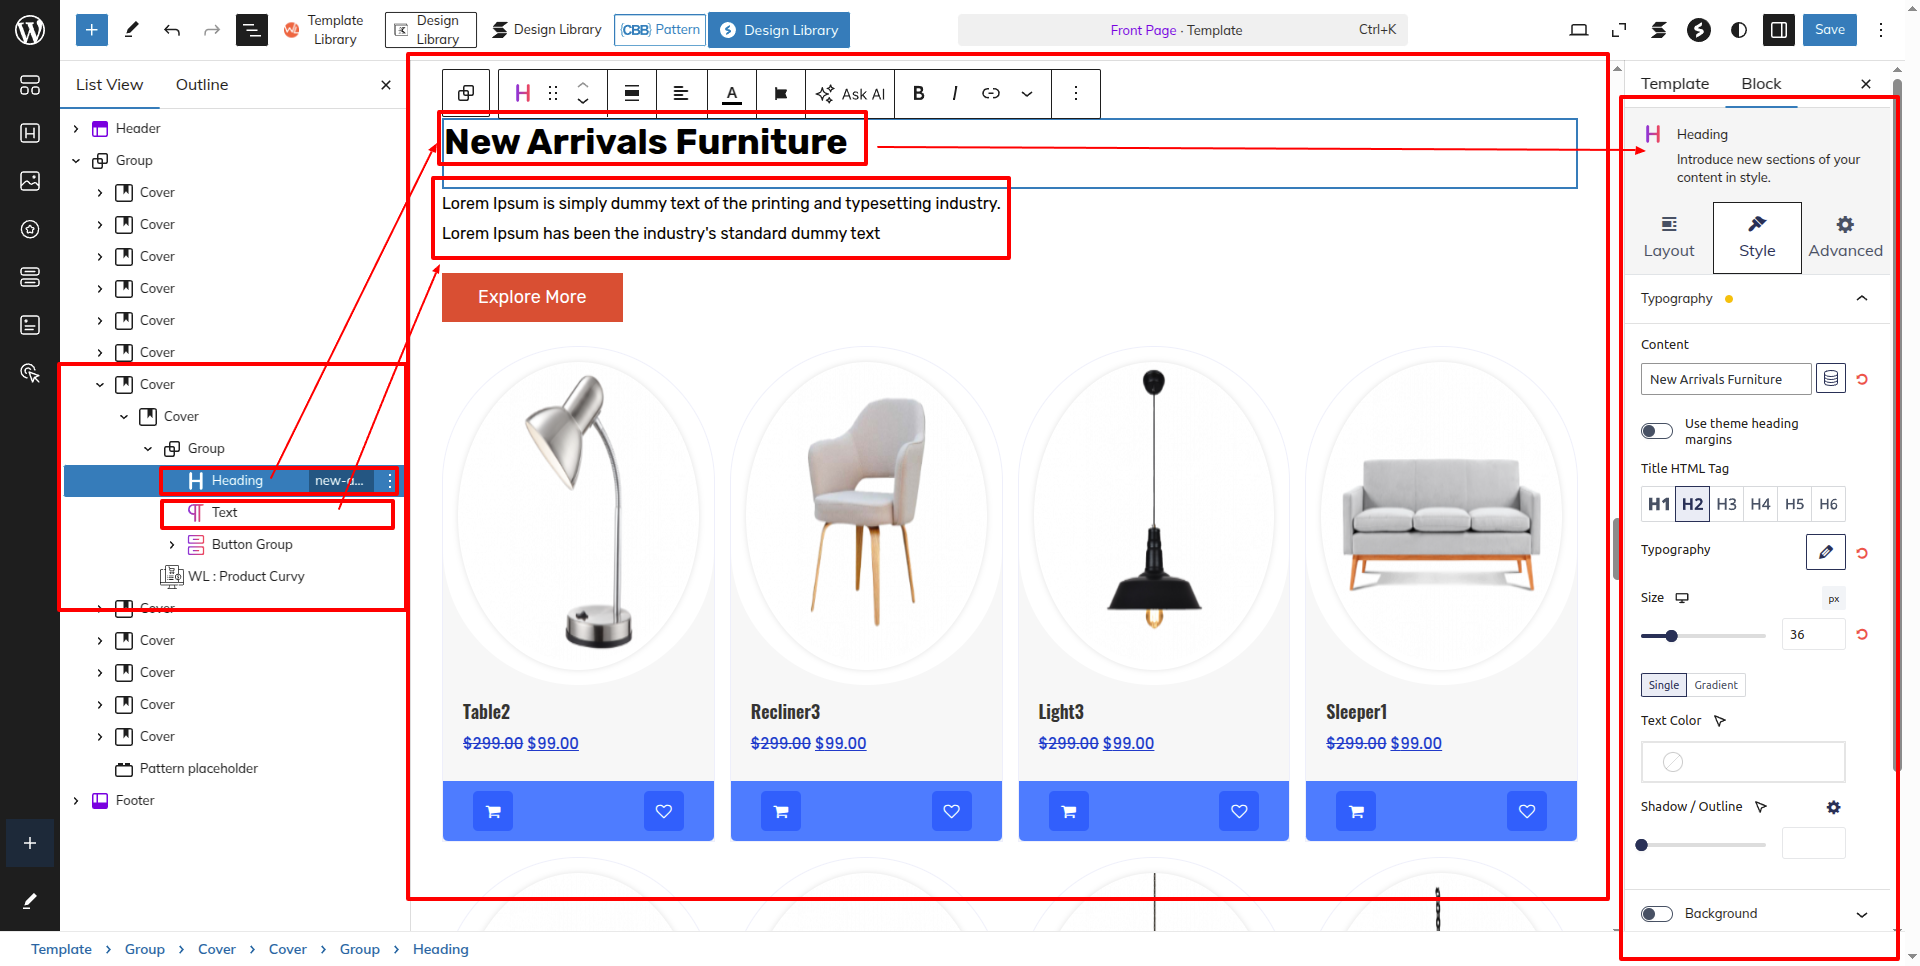Viewport: 1920px width, 966px height.
Task: Open the Template sidebar tab
Action: [x=1675, y=84]
